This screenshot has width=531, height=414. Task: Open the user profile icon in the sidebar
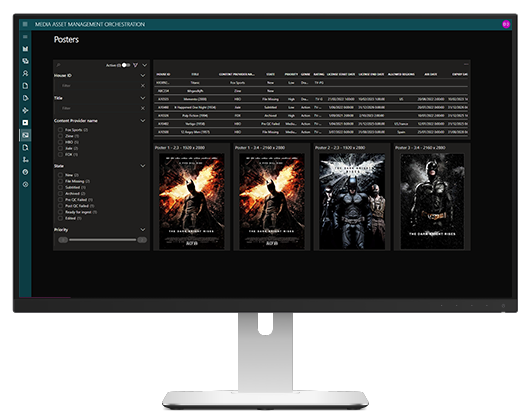tap(25, 73)
